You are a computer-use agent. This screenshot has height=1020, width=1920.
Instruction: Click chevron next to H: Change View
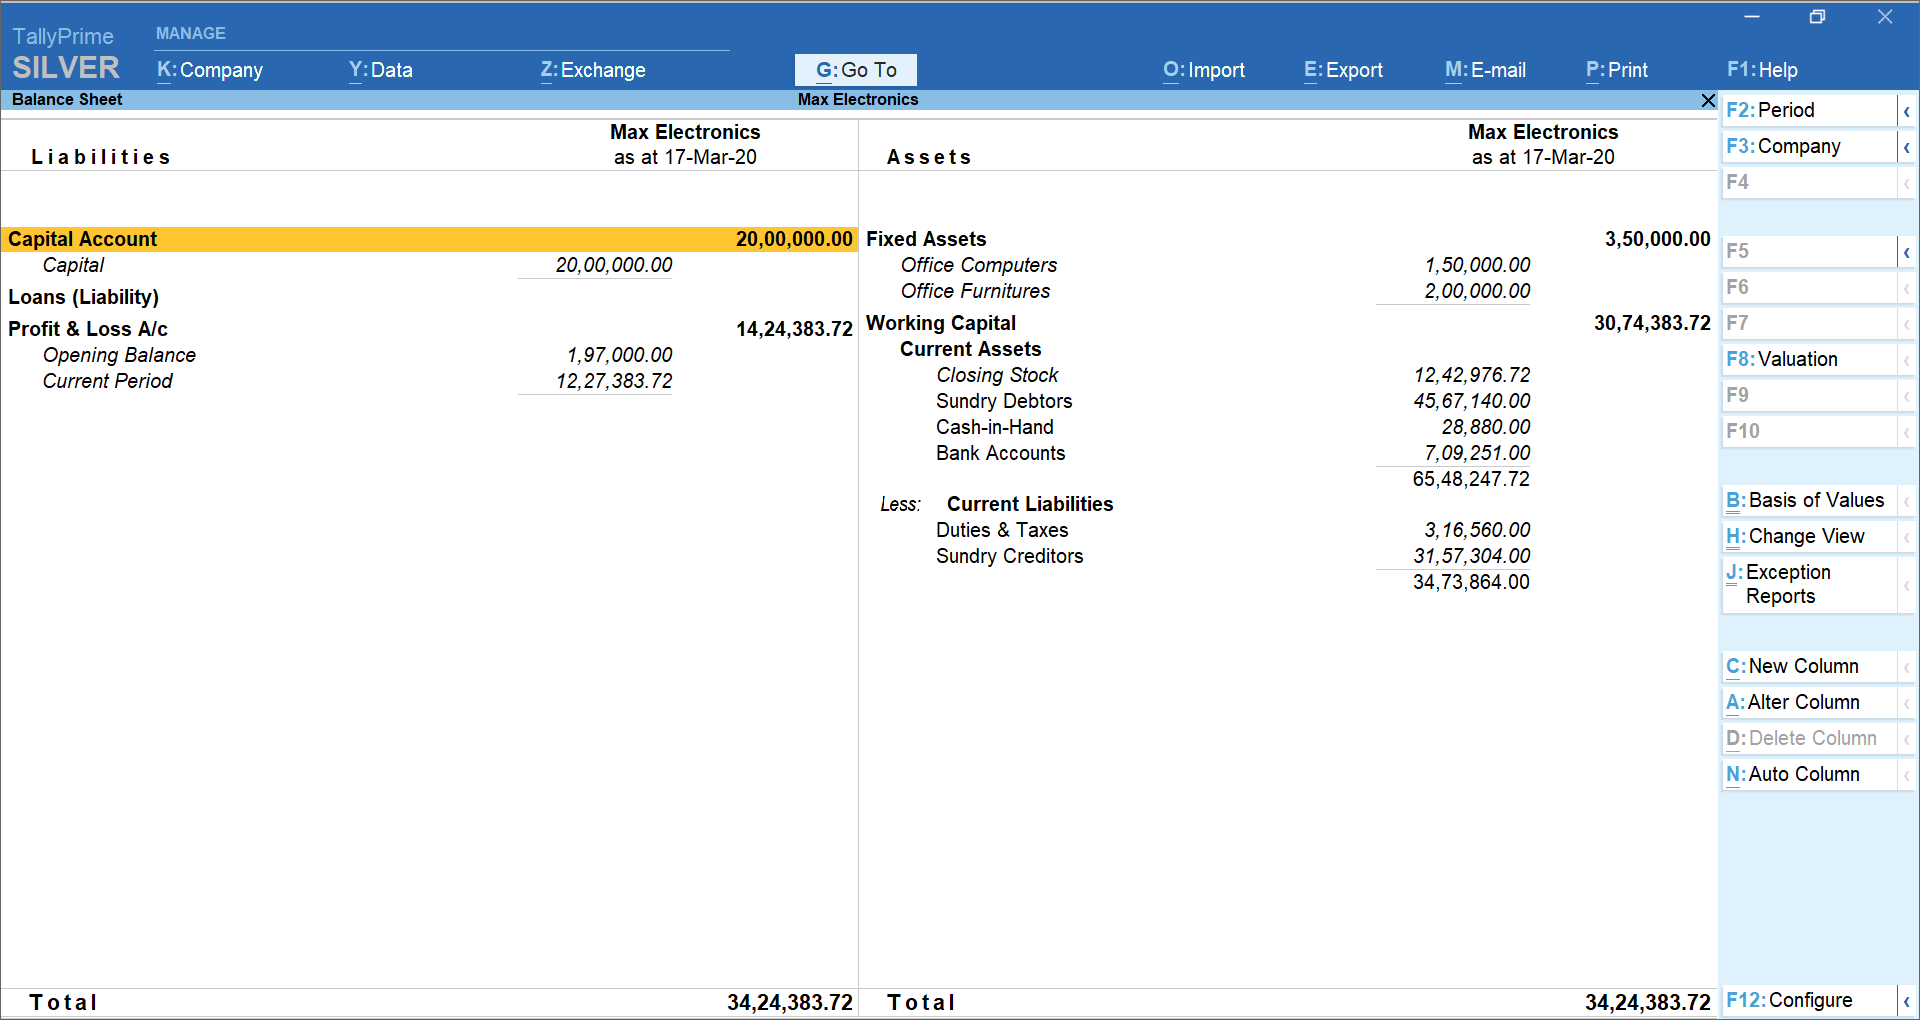(x=1907, y=537)
